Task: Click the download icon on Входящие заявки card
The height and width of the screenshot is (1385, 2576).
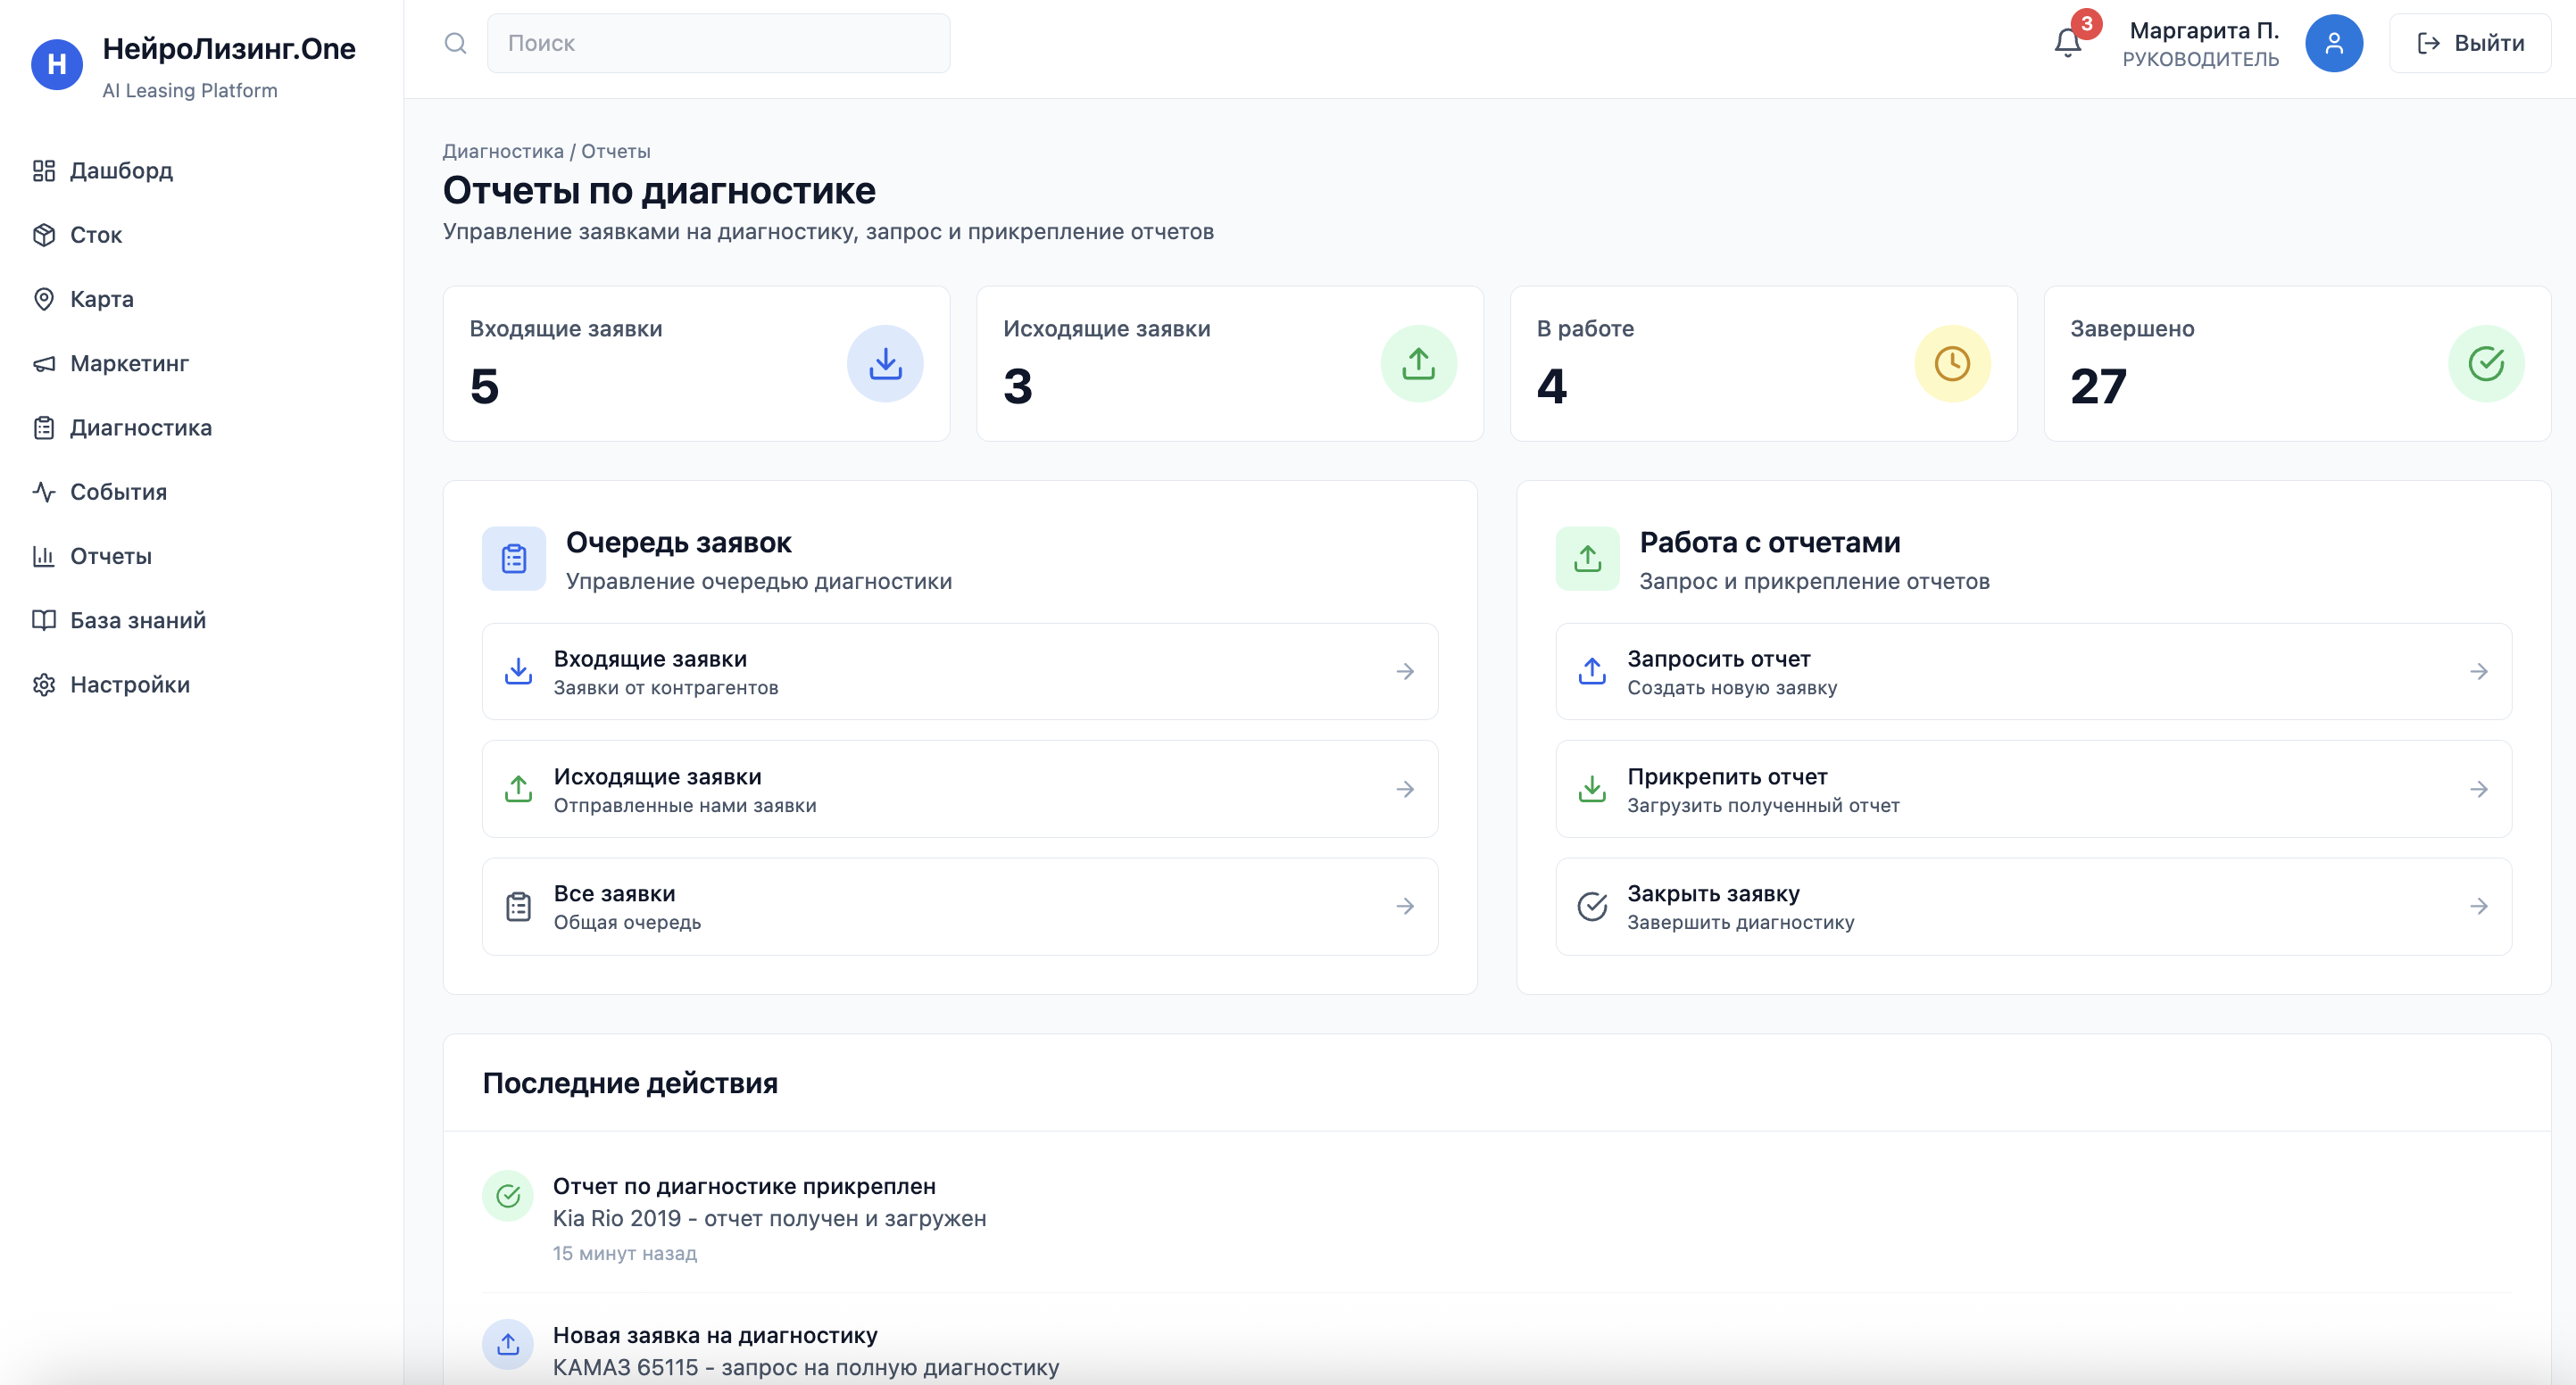Action: pos(884,363)
